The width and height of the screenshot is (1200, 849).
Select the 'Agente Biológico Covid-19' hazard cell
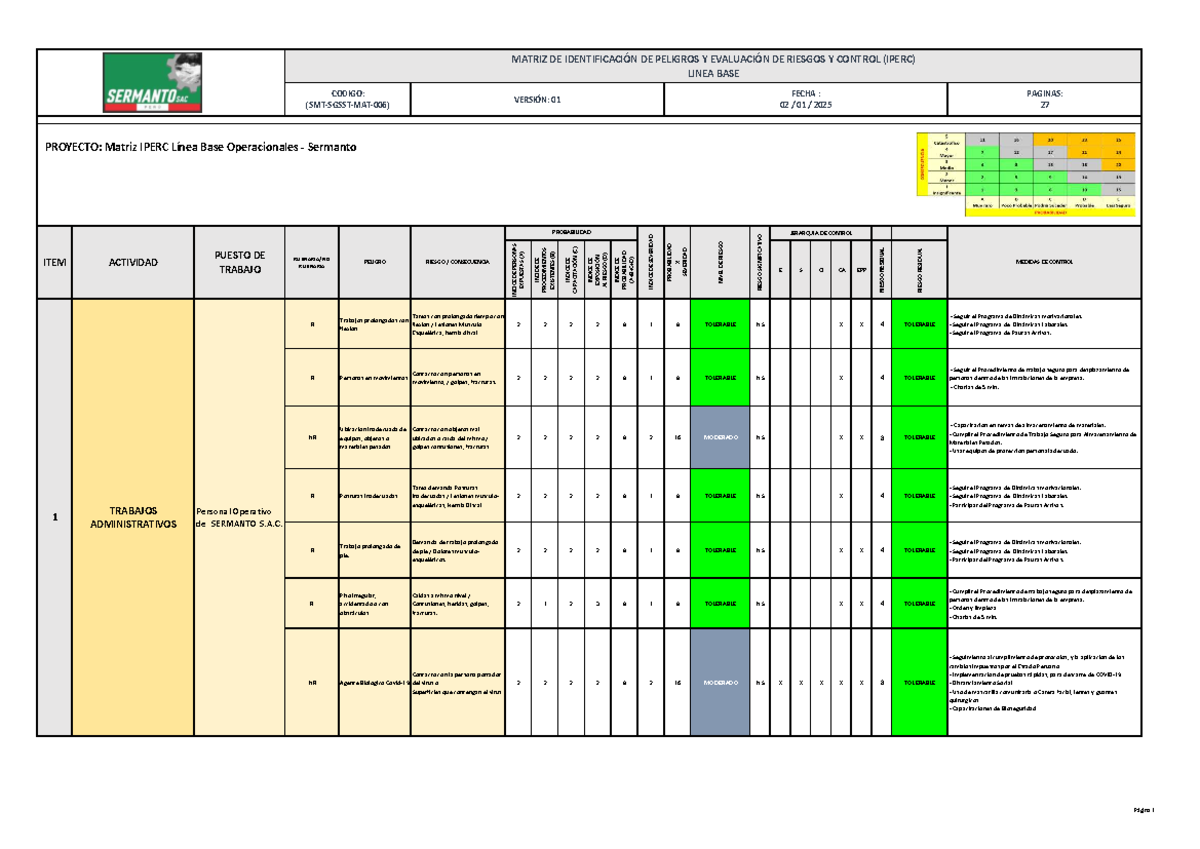click(x=375, y=684)
